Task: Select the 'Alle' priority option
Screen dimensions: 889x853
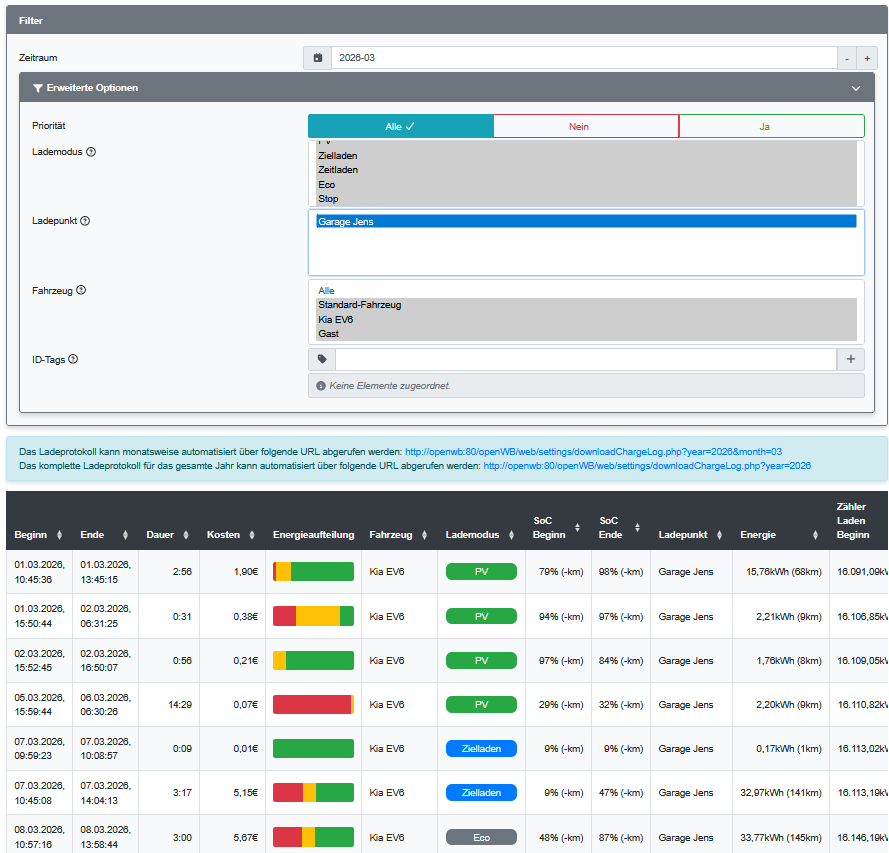Action: (400, 126)
